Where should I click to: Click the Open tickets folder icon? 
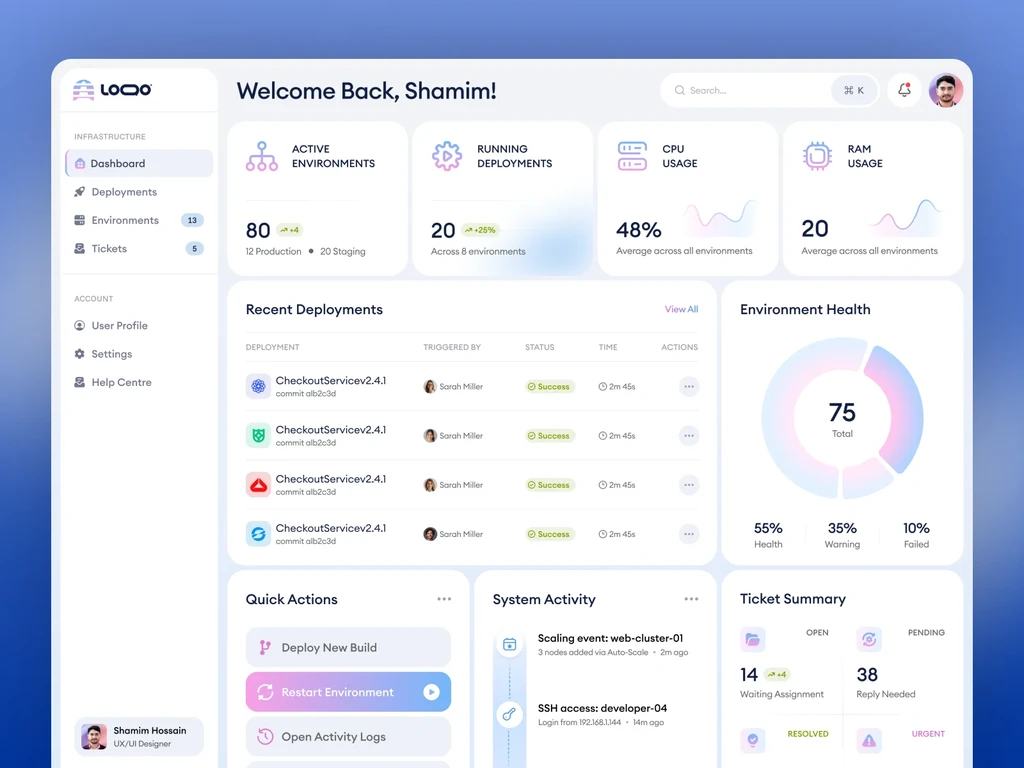tap(752, 639)
